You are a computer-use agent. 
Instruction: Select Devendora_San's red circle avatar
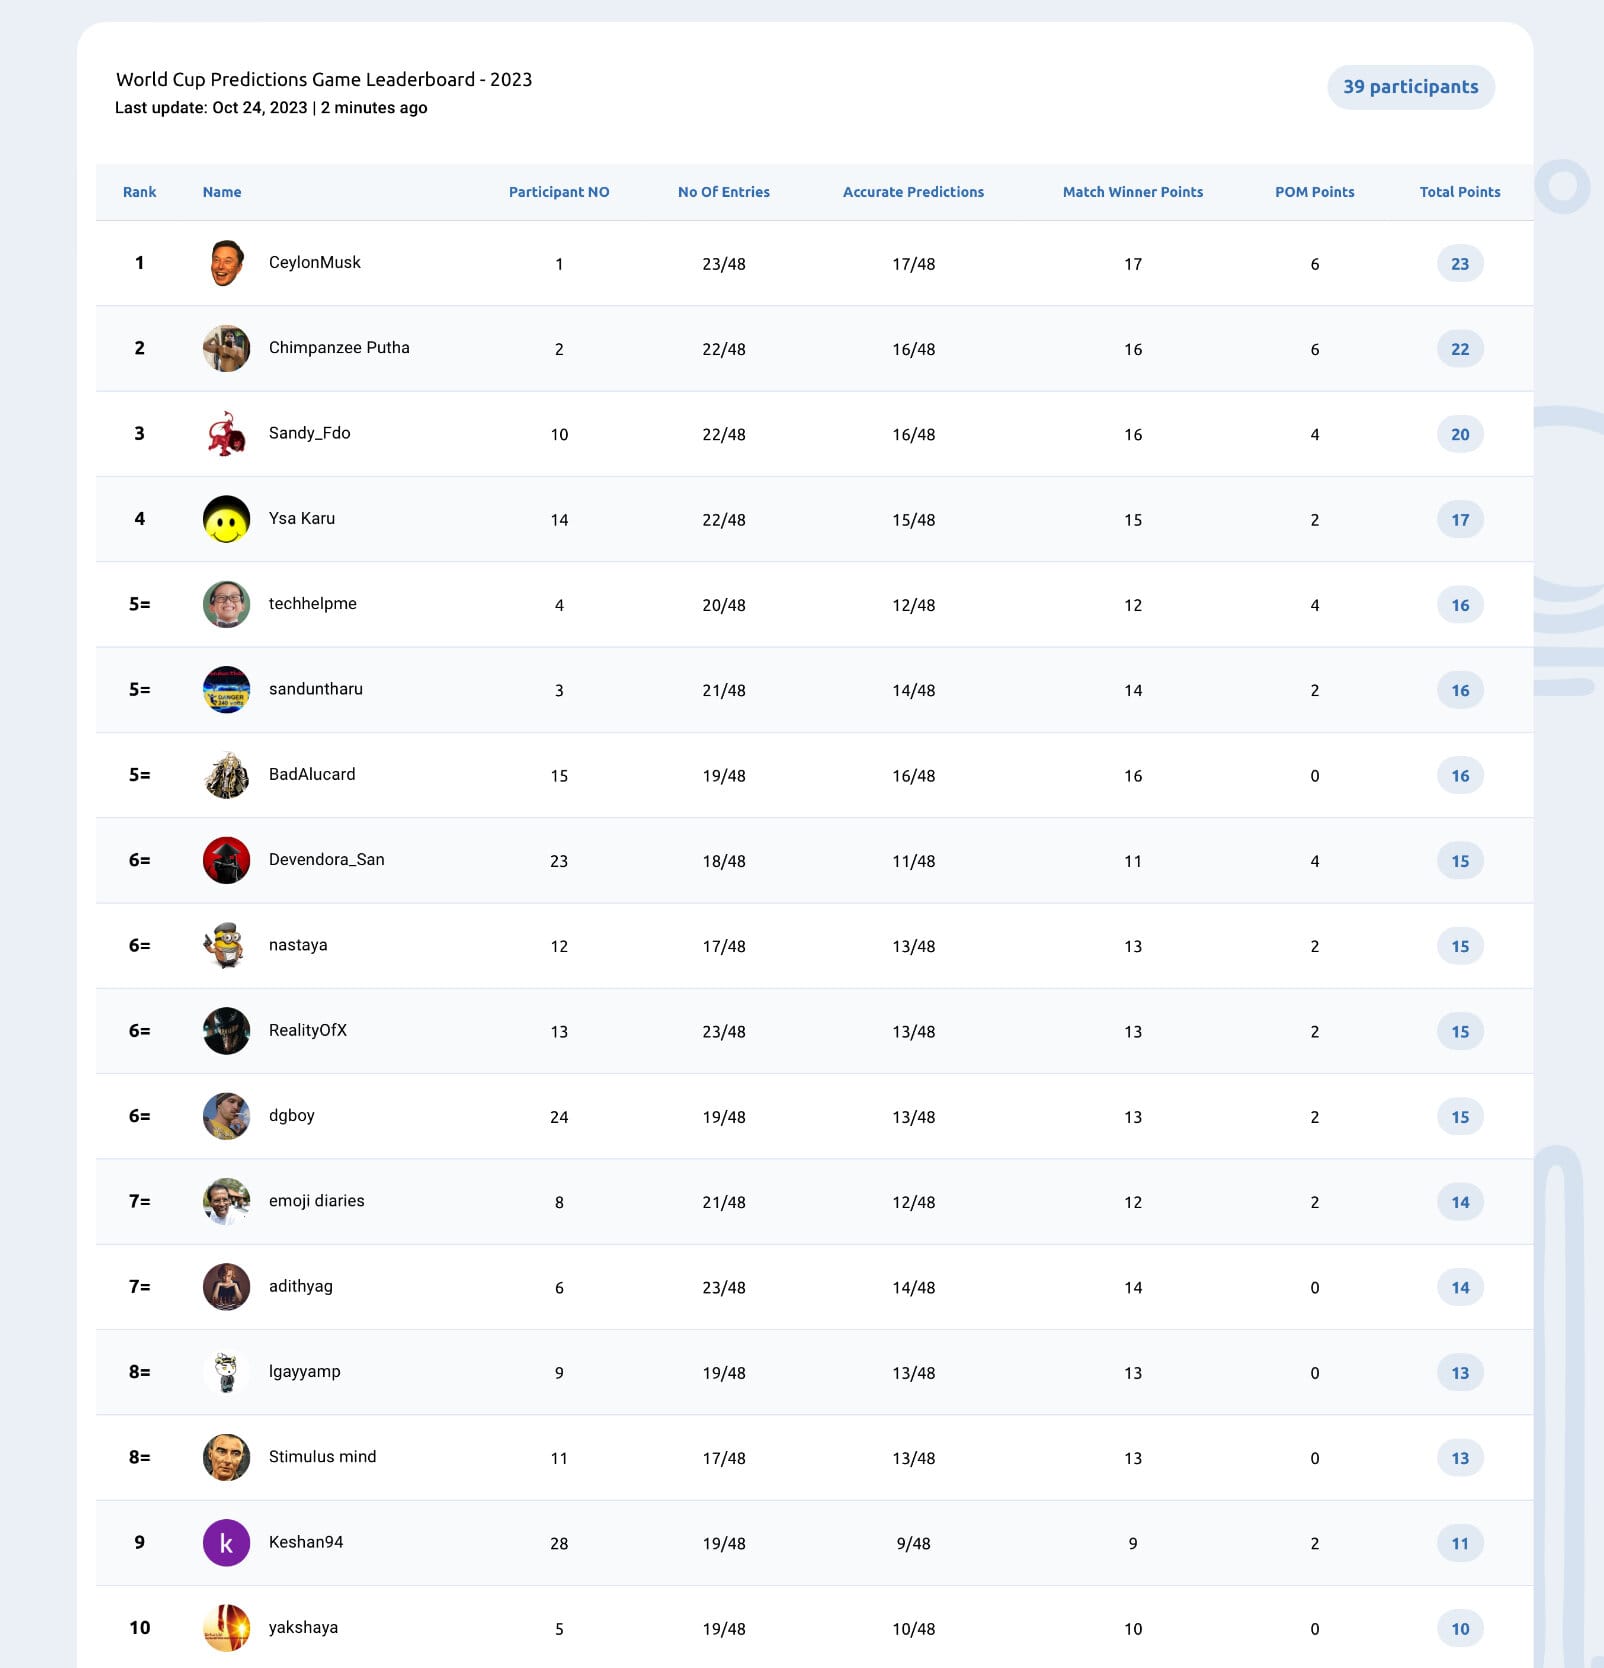click(x=226, y=860)
